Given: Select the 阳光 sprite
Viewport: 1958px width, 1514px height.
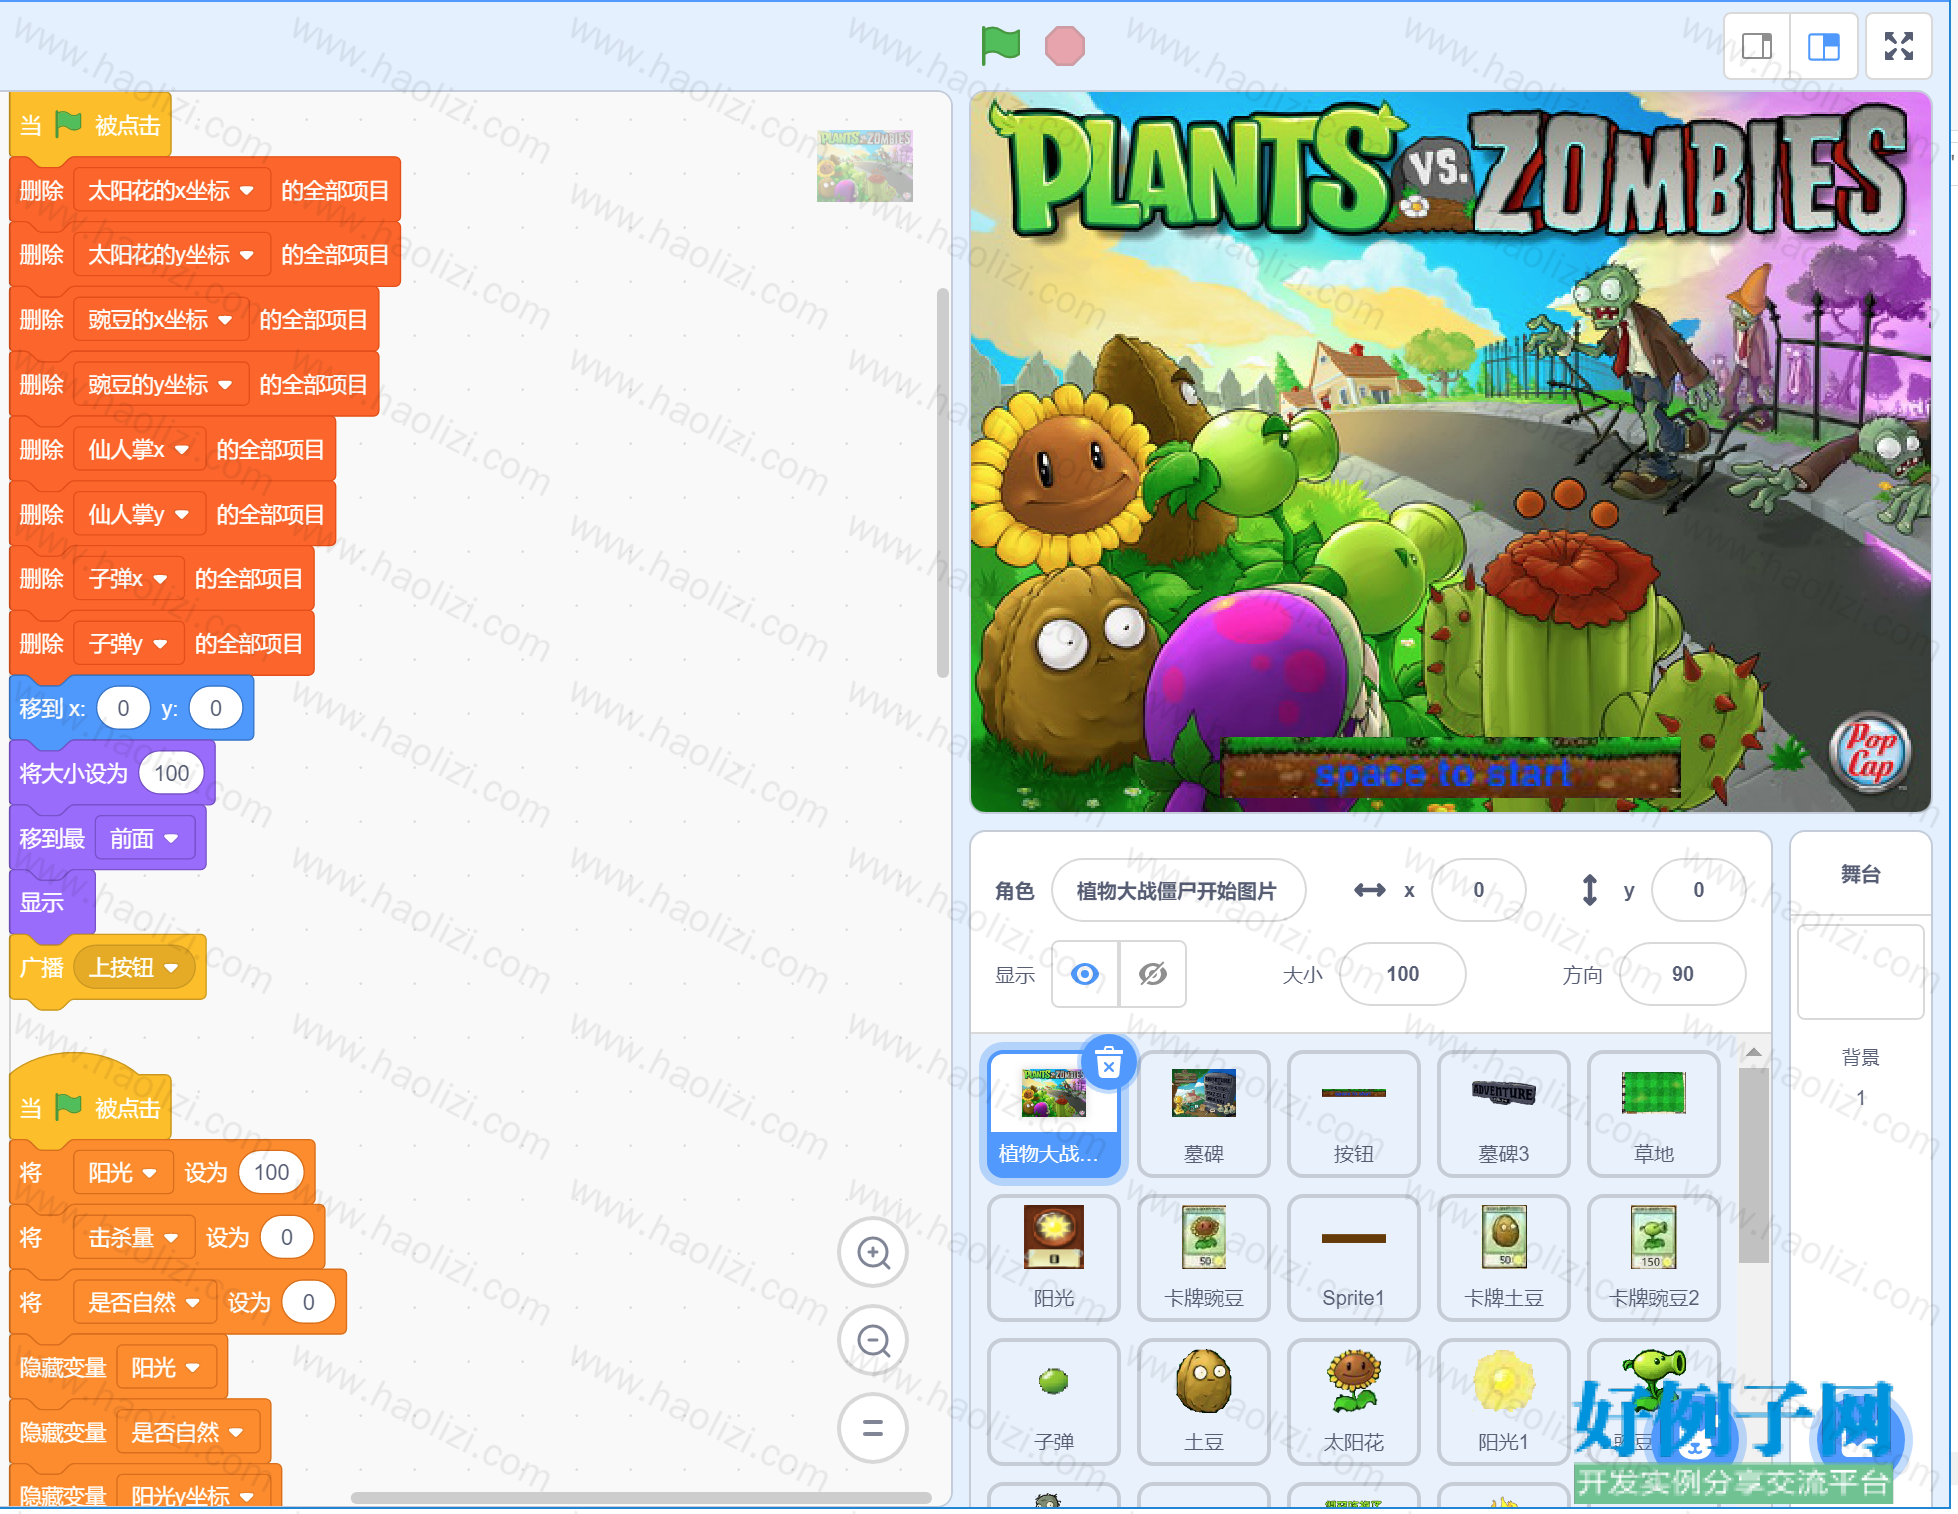Looking at the screenshot, I should point(1054,1258).
